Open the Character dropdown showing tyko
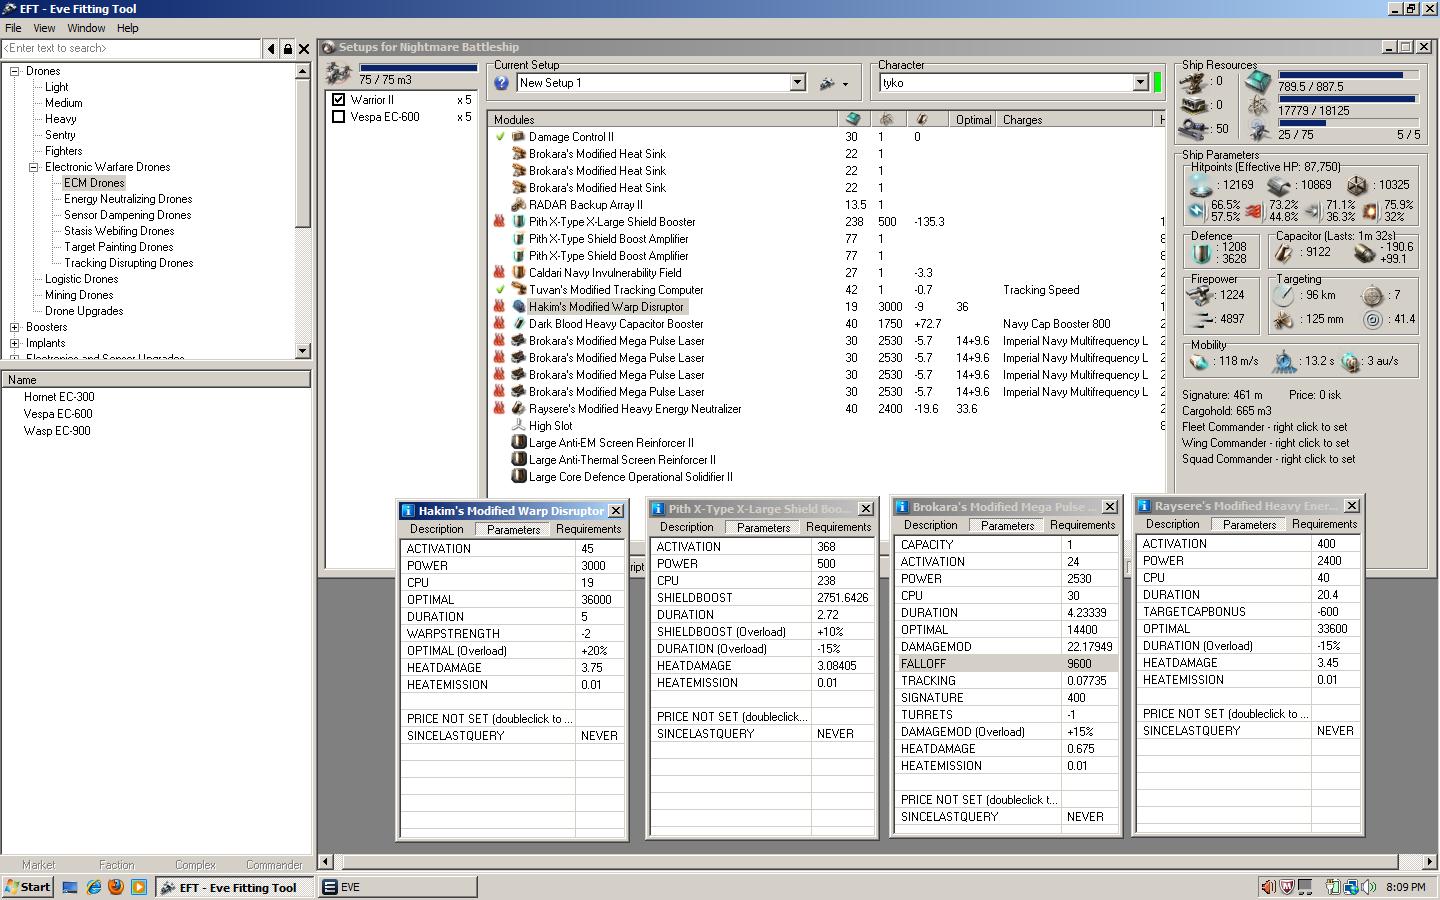1440x900 pixels. tap(1140, 83)
